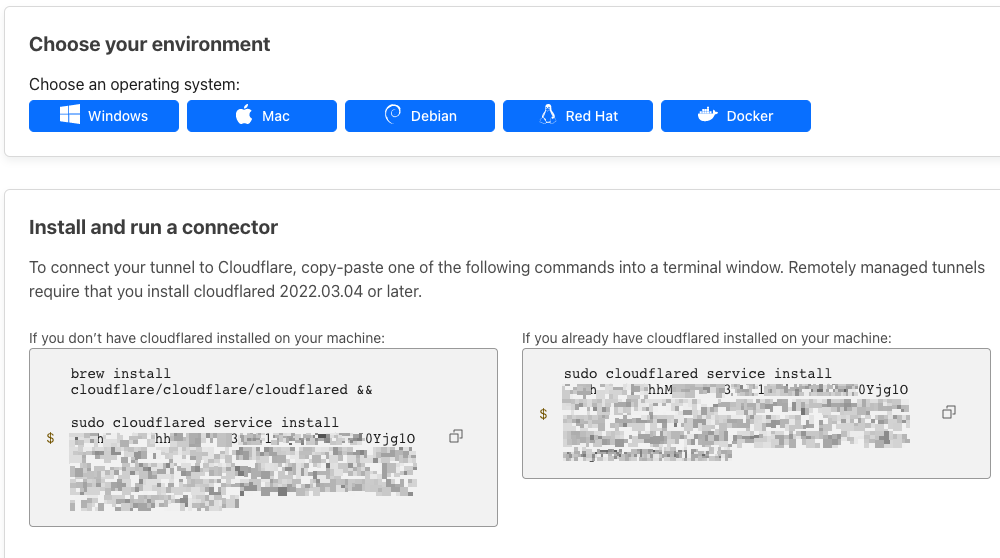Click the "Choose your environment" heading
1000x558 pixels.
(150, 44)
